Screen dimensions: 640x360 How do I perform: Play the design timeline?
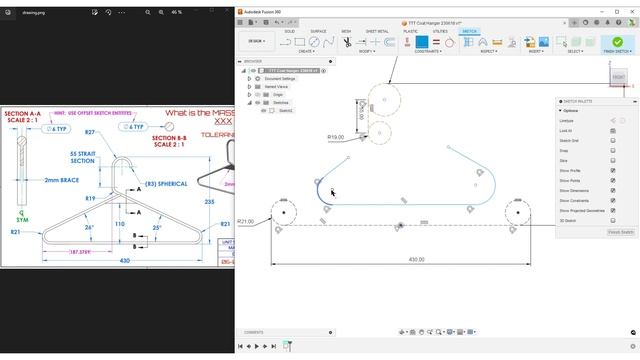256,346
